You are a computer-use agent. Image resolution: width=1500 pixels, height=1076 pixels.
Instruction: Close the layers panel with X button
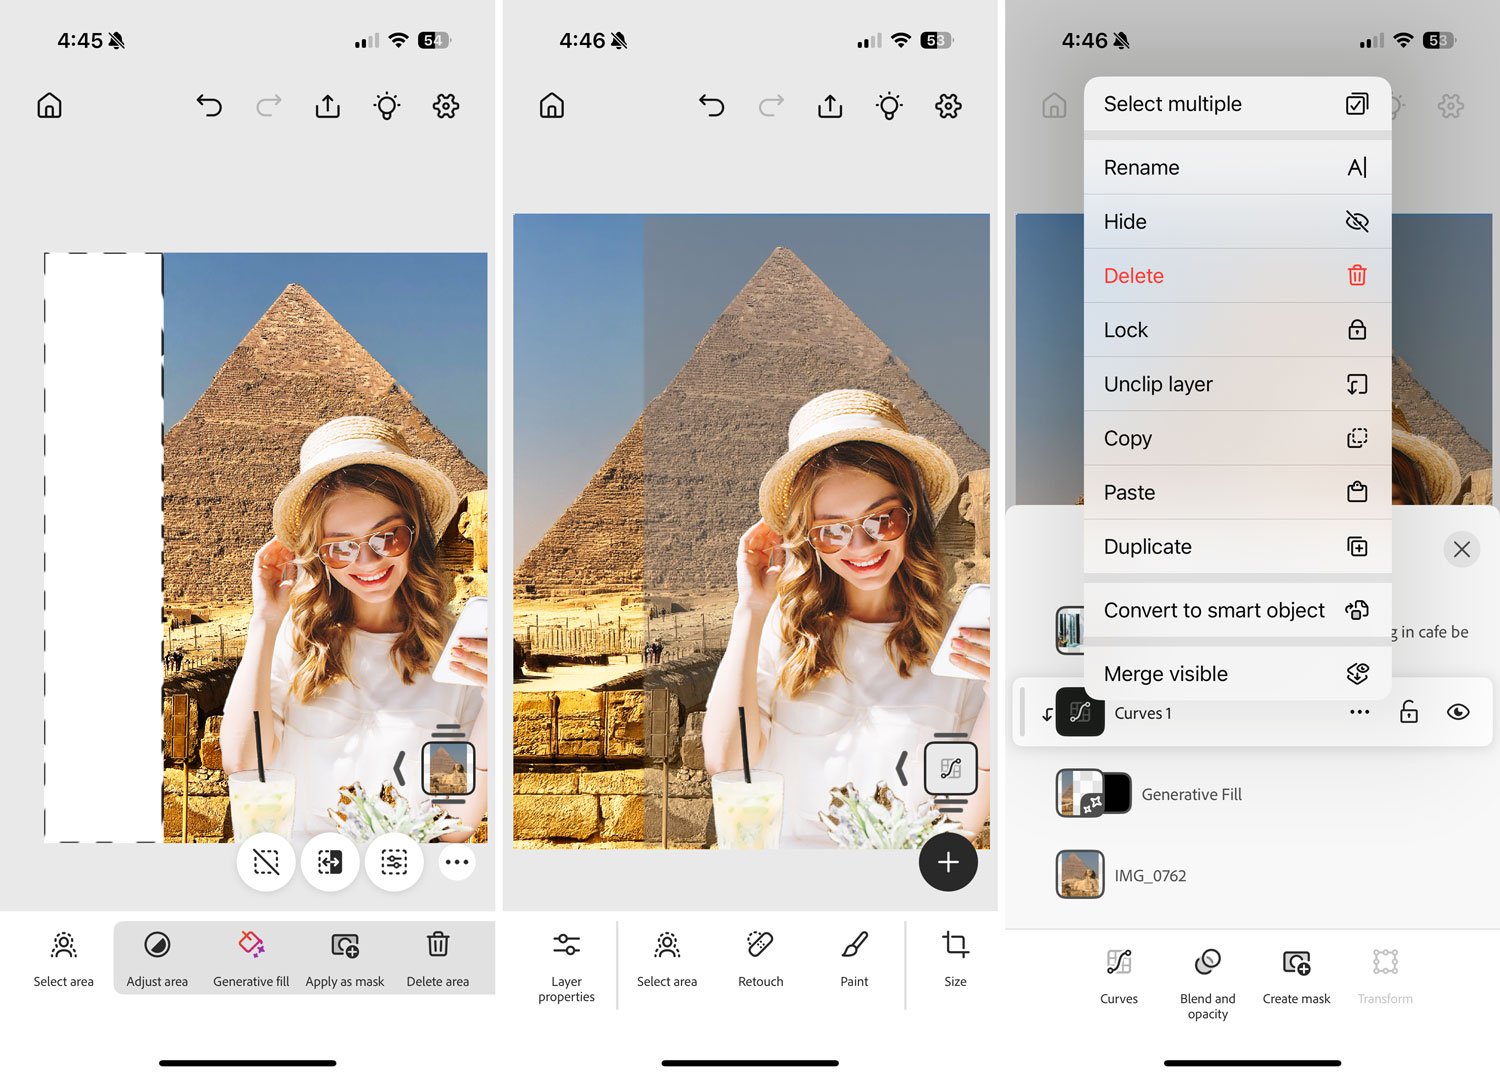click(1461, 549)
